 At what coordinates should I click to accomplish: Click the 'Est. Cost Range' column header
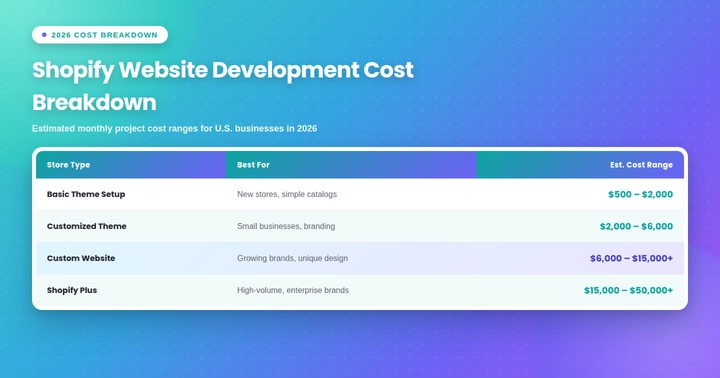pyautogui.click(x=580, y=165)
